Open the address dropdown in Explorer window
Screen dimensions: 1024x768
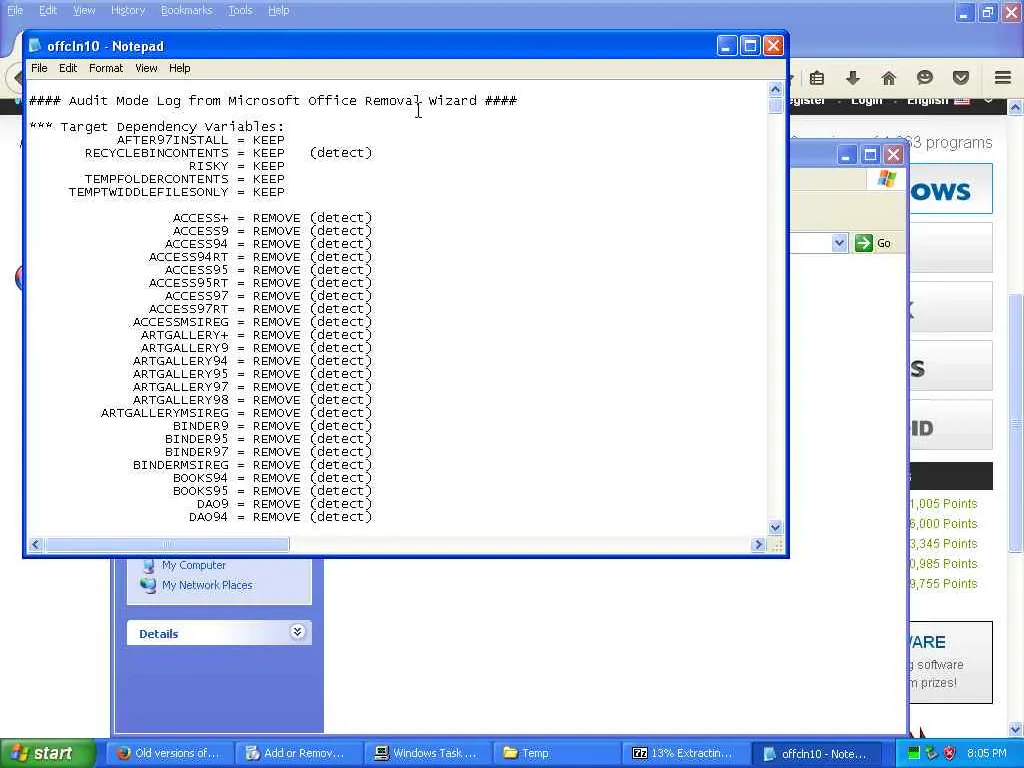pyautogui.click(x=839, y=243)
